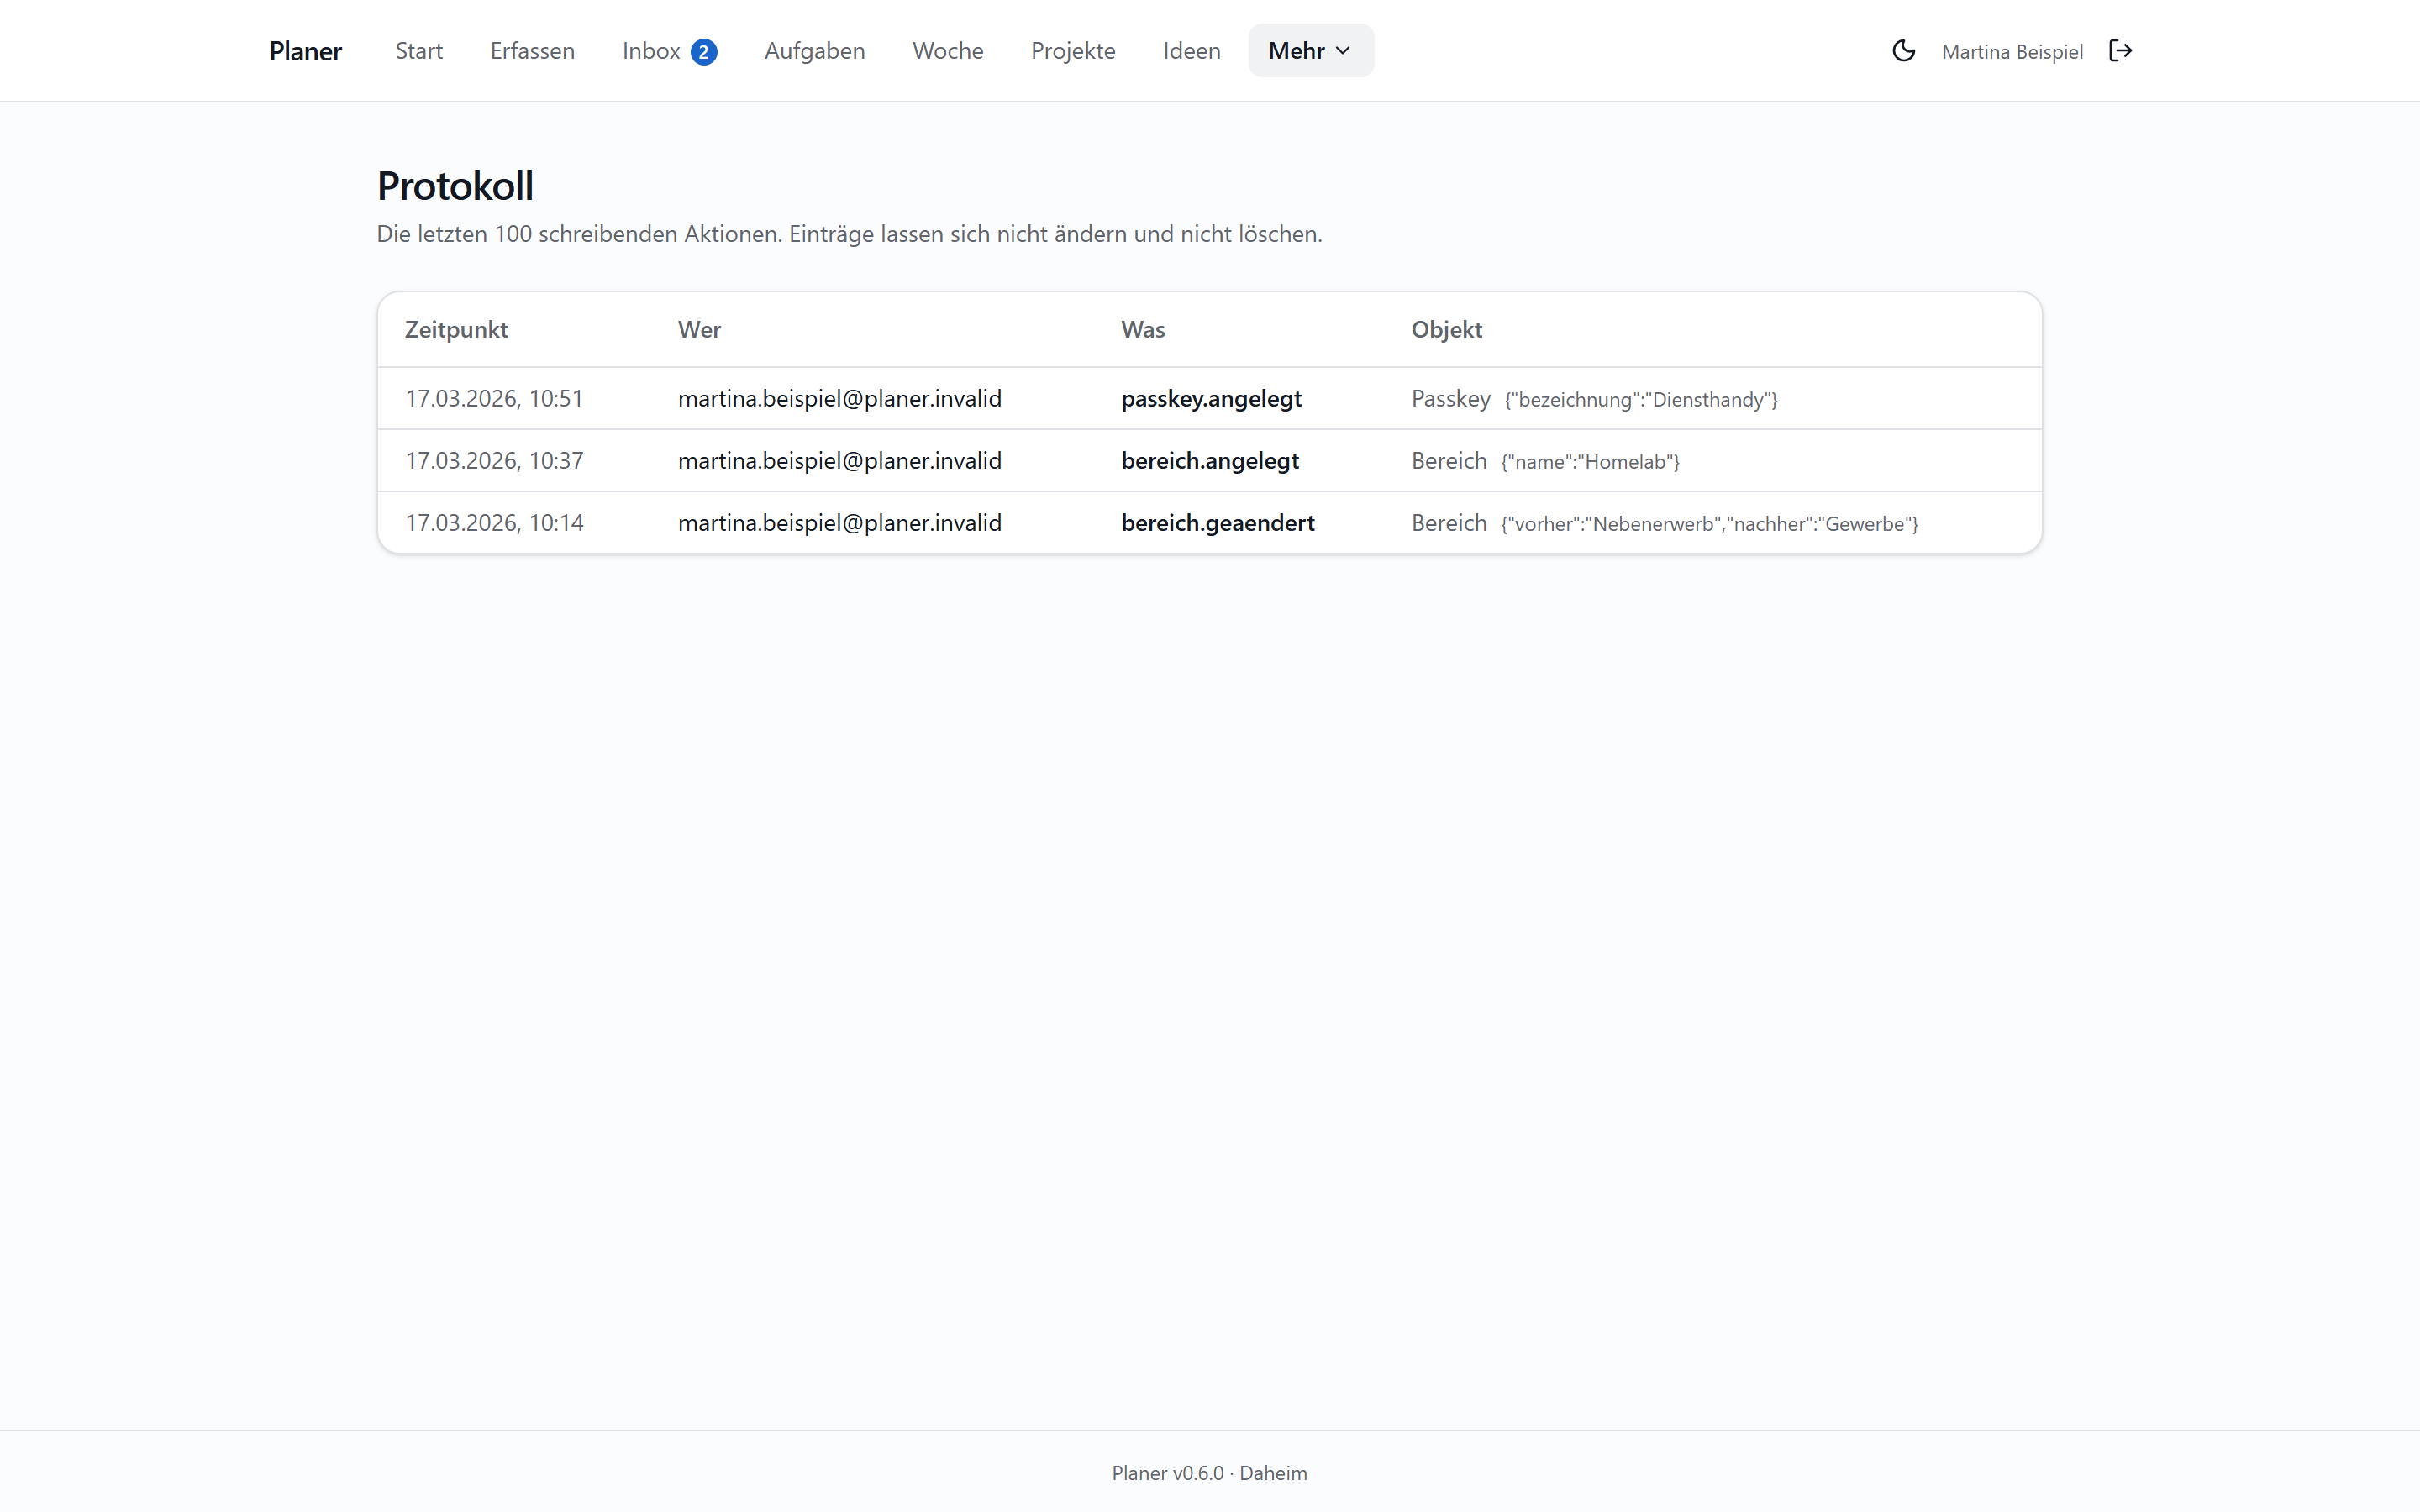Click the Zeitpunkt column header

tap(456, 329)
